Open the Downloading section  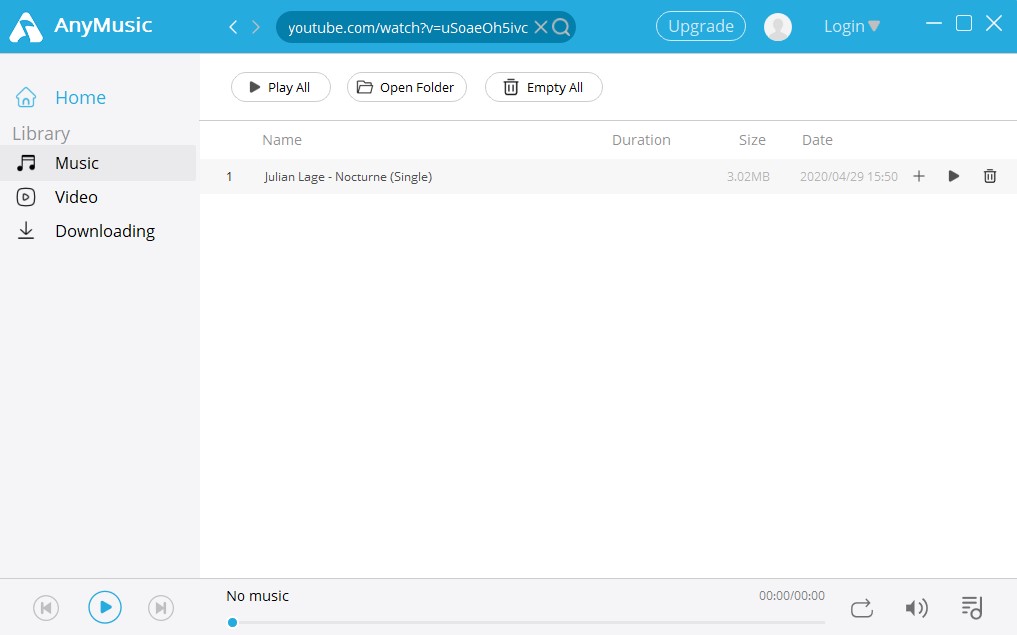point(85,231)
